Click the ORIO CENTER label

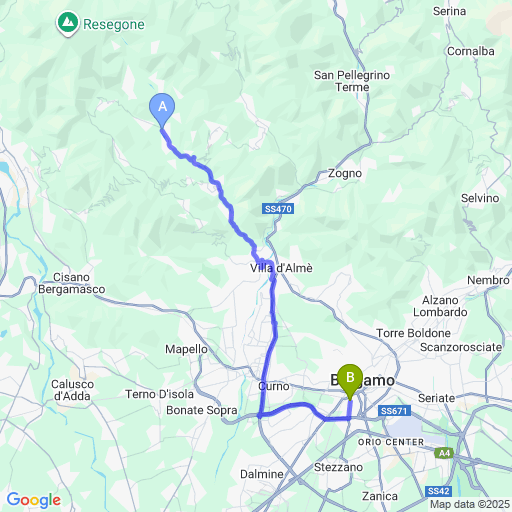pyautogui.click(x=391, y=442)
